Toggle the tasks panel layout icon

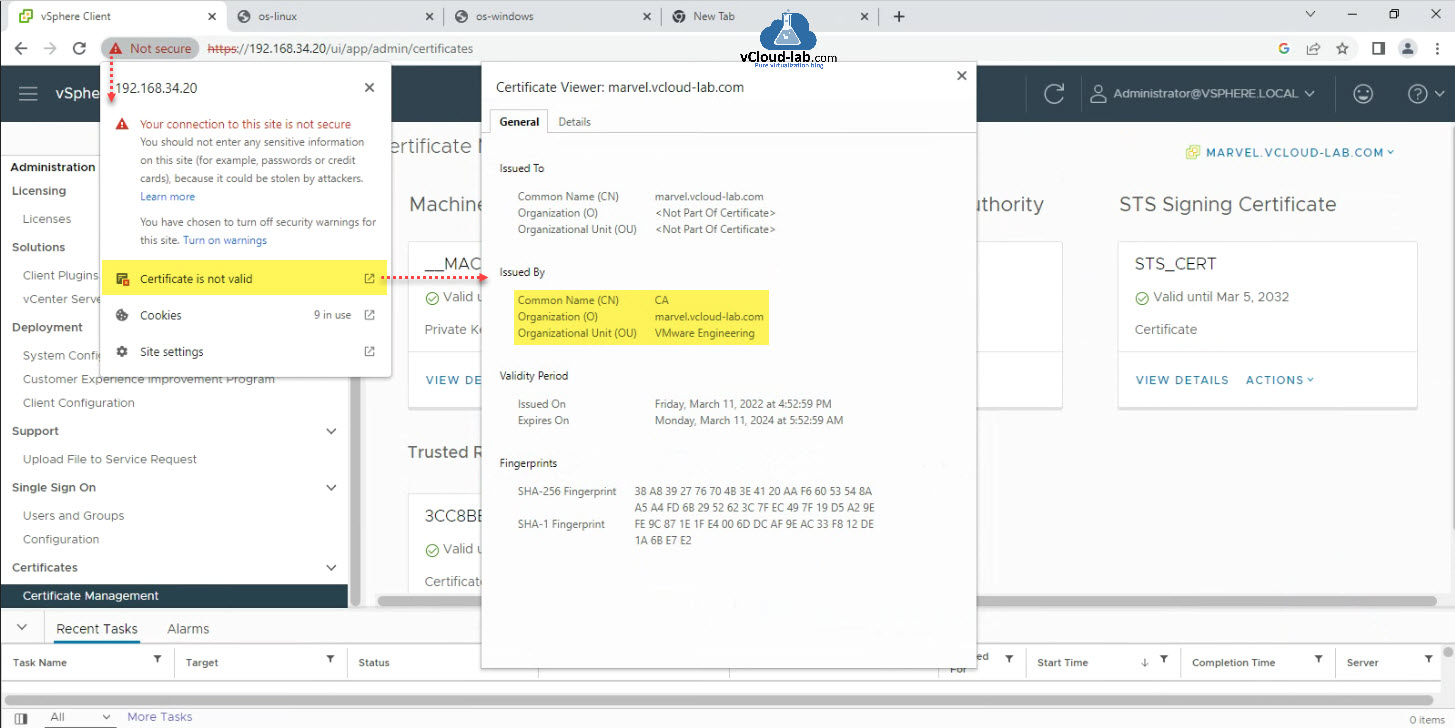pos(21,718)
